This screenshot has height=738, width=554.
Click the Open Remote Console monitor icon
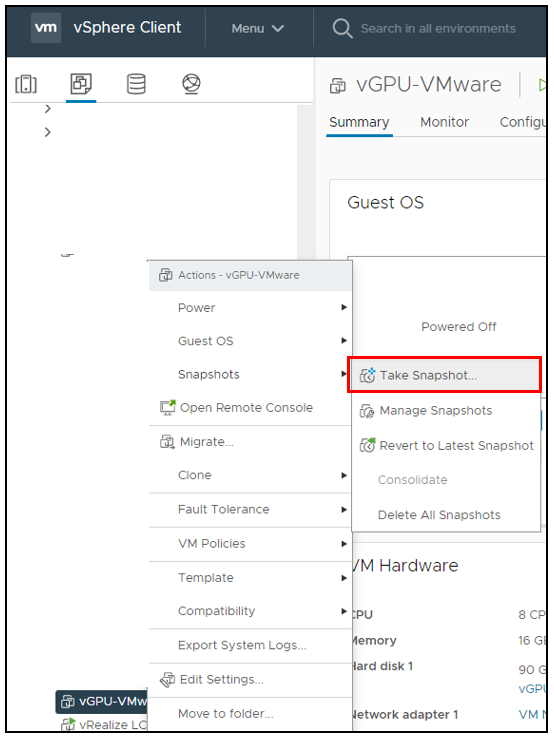[168, 407]
